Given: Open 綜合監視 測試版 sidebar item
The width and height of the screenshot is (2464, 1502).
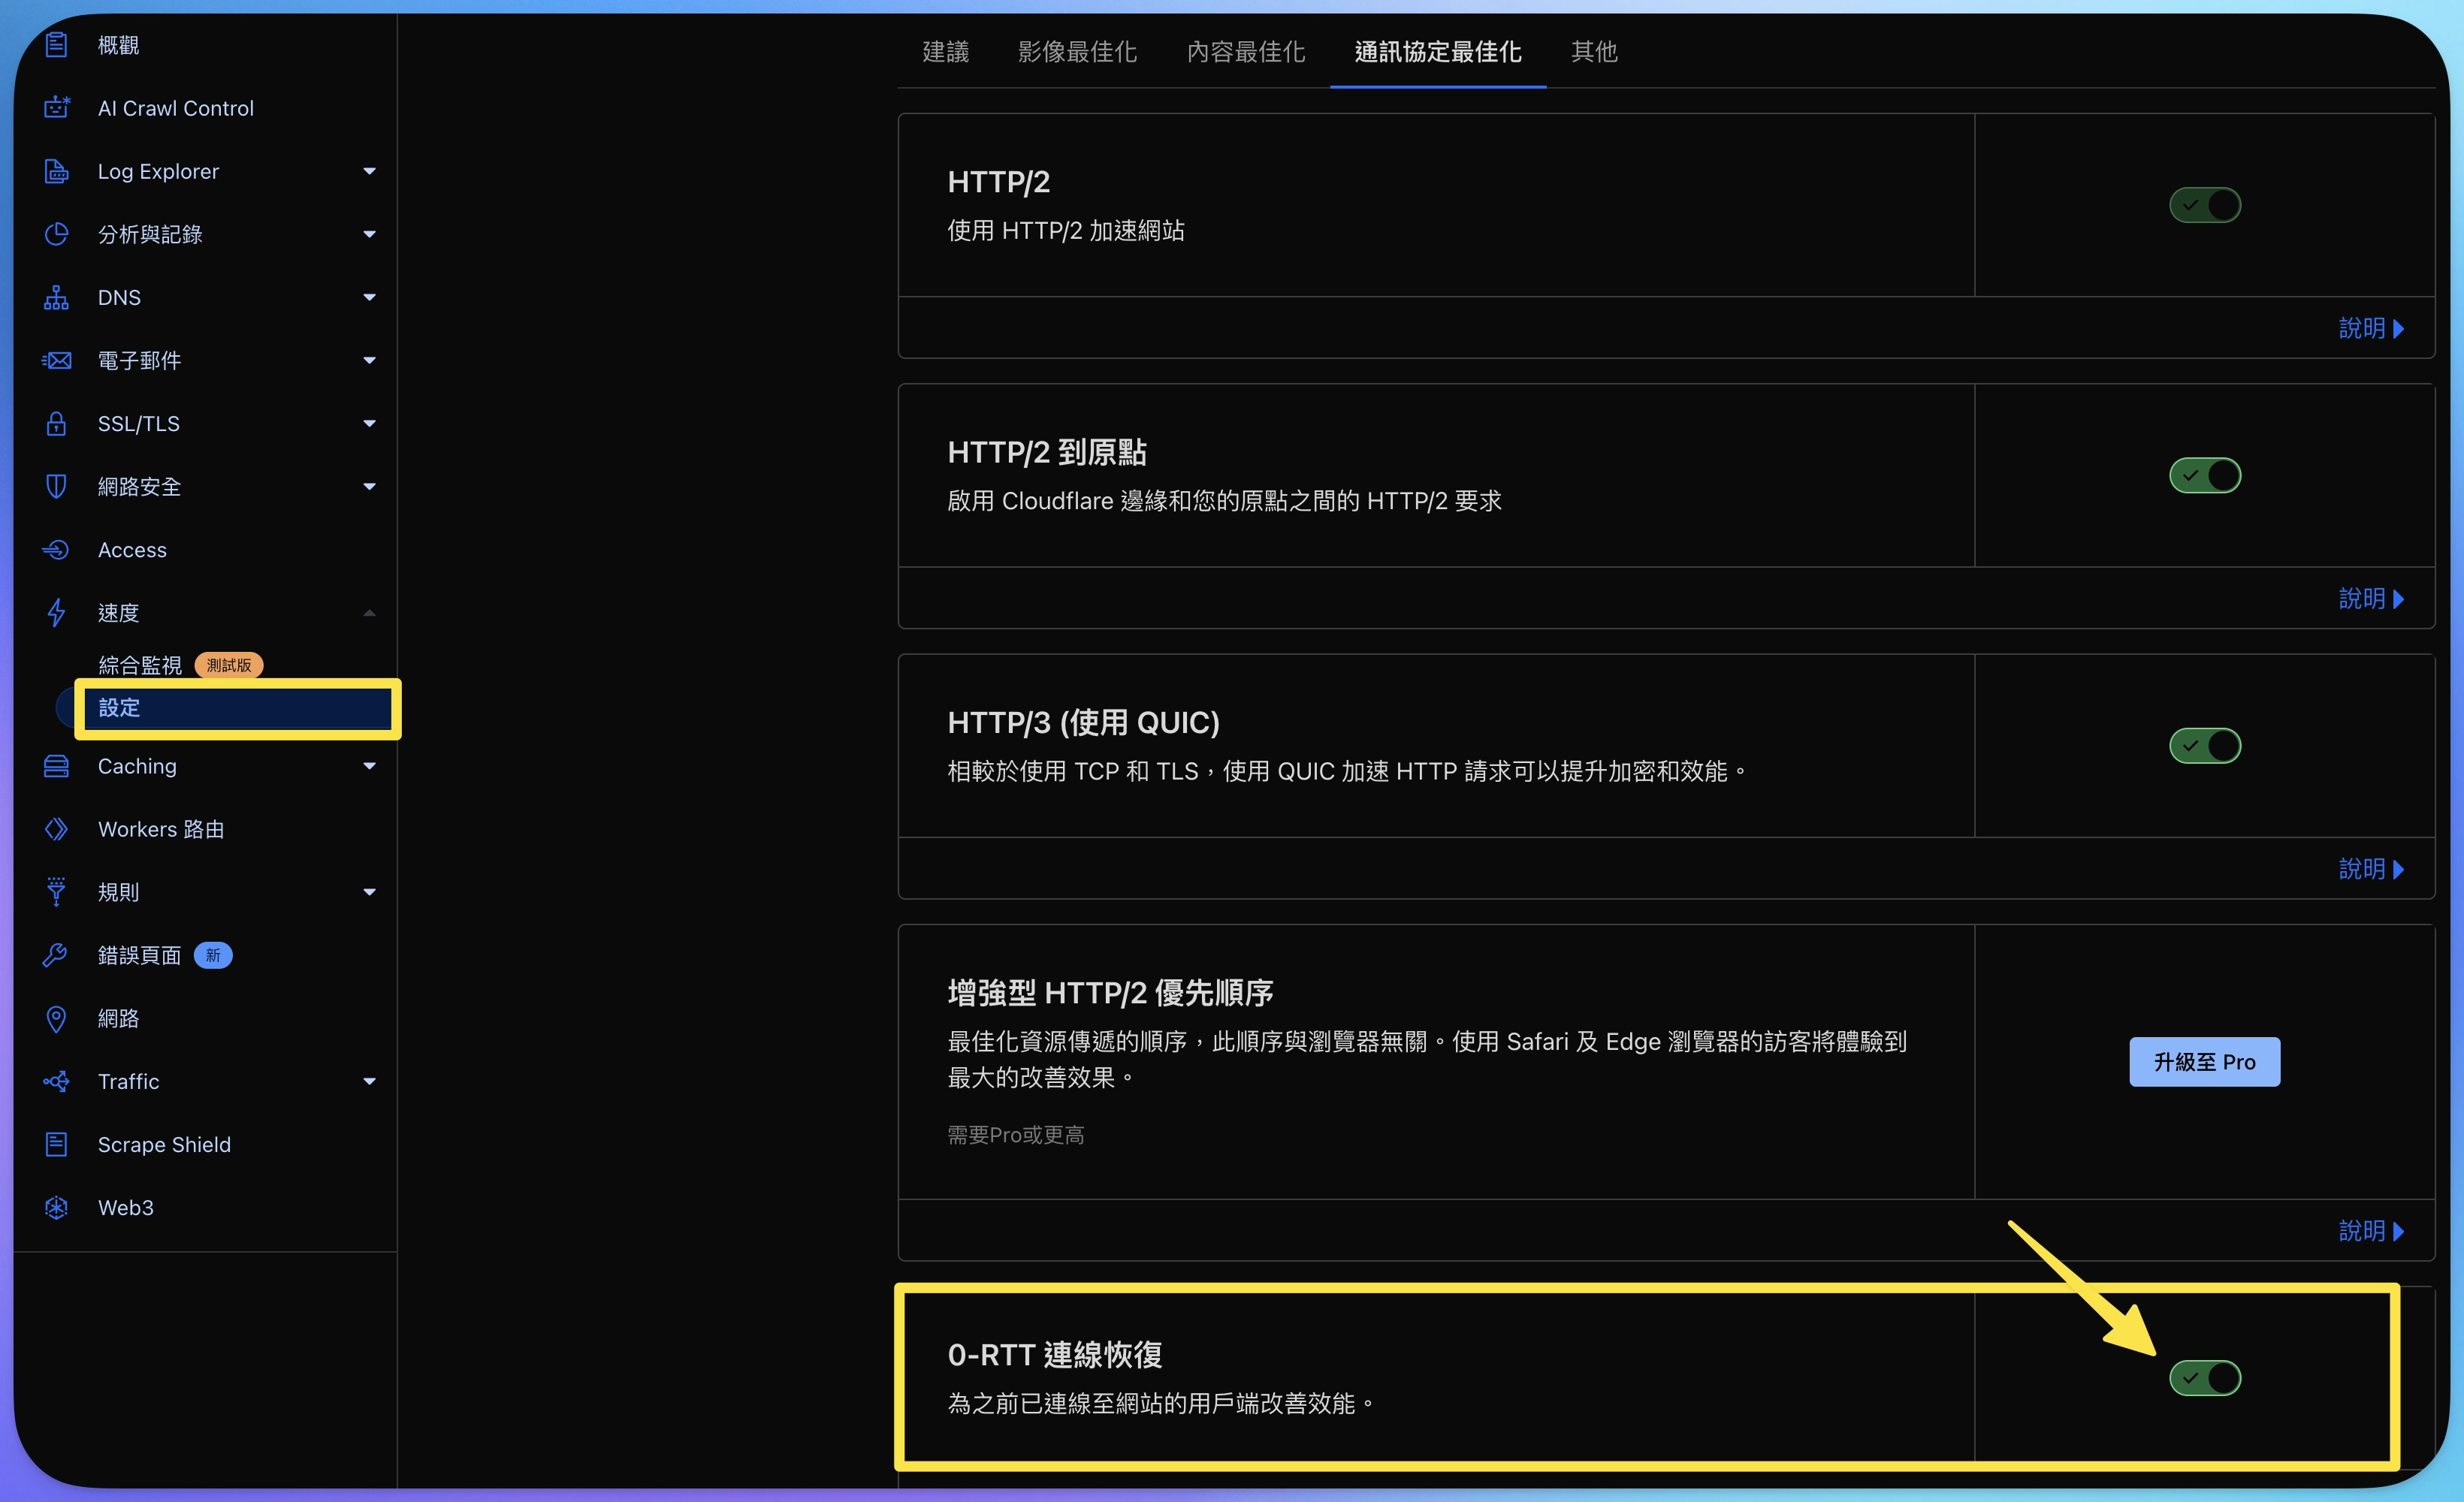Looking at the screenshot, I should click(x=140, y=665).
